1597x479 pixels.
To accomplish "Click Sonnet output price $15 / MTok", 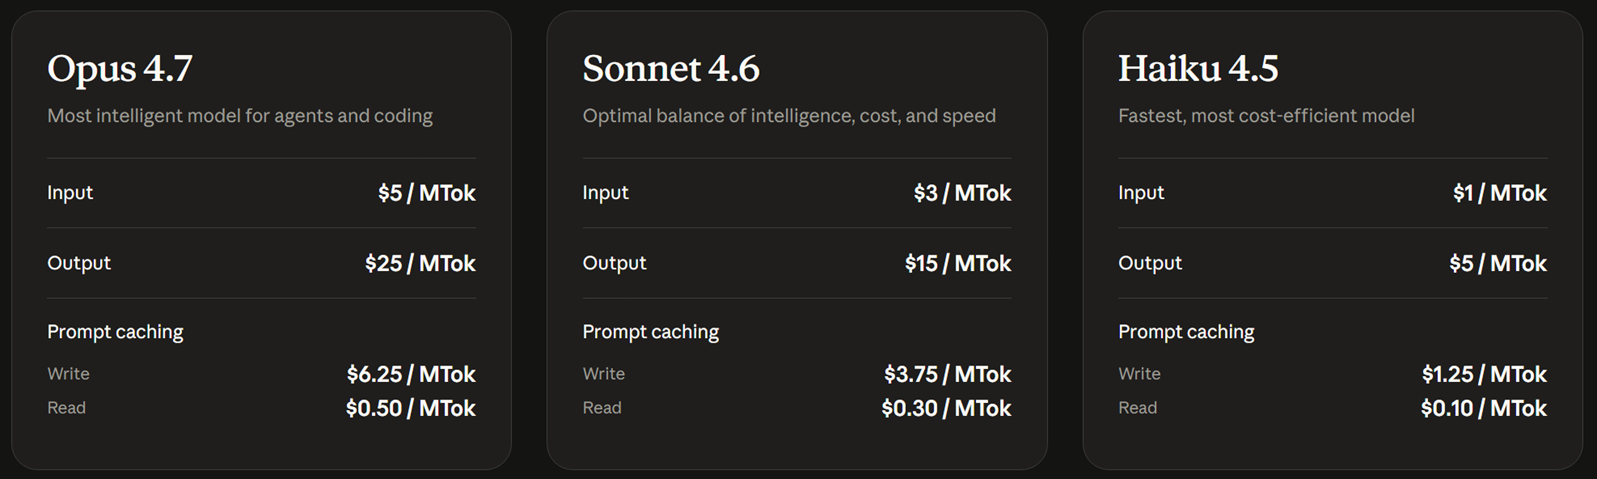I will point(958,263).
